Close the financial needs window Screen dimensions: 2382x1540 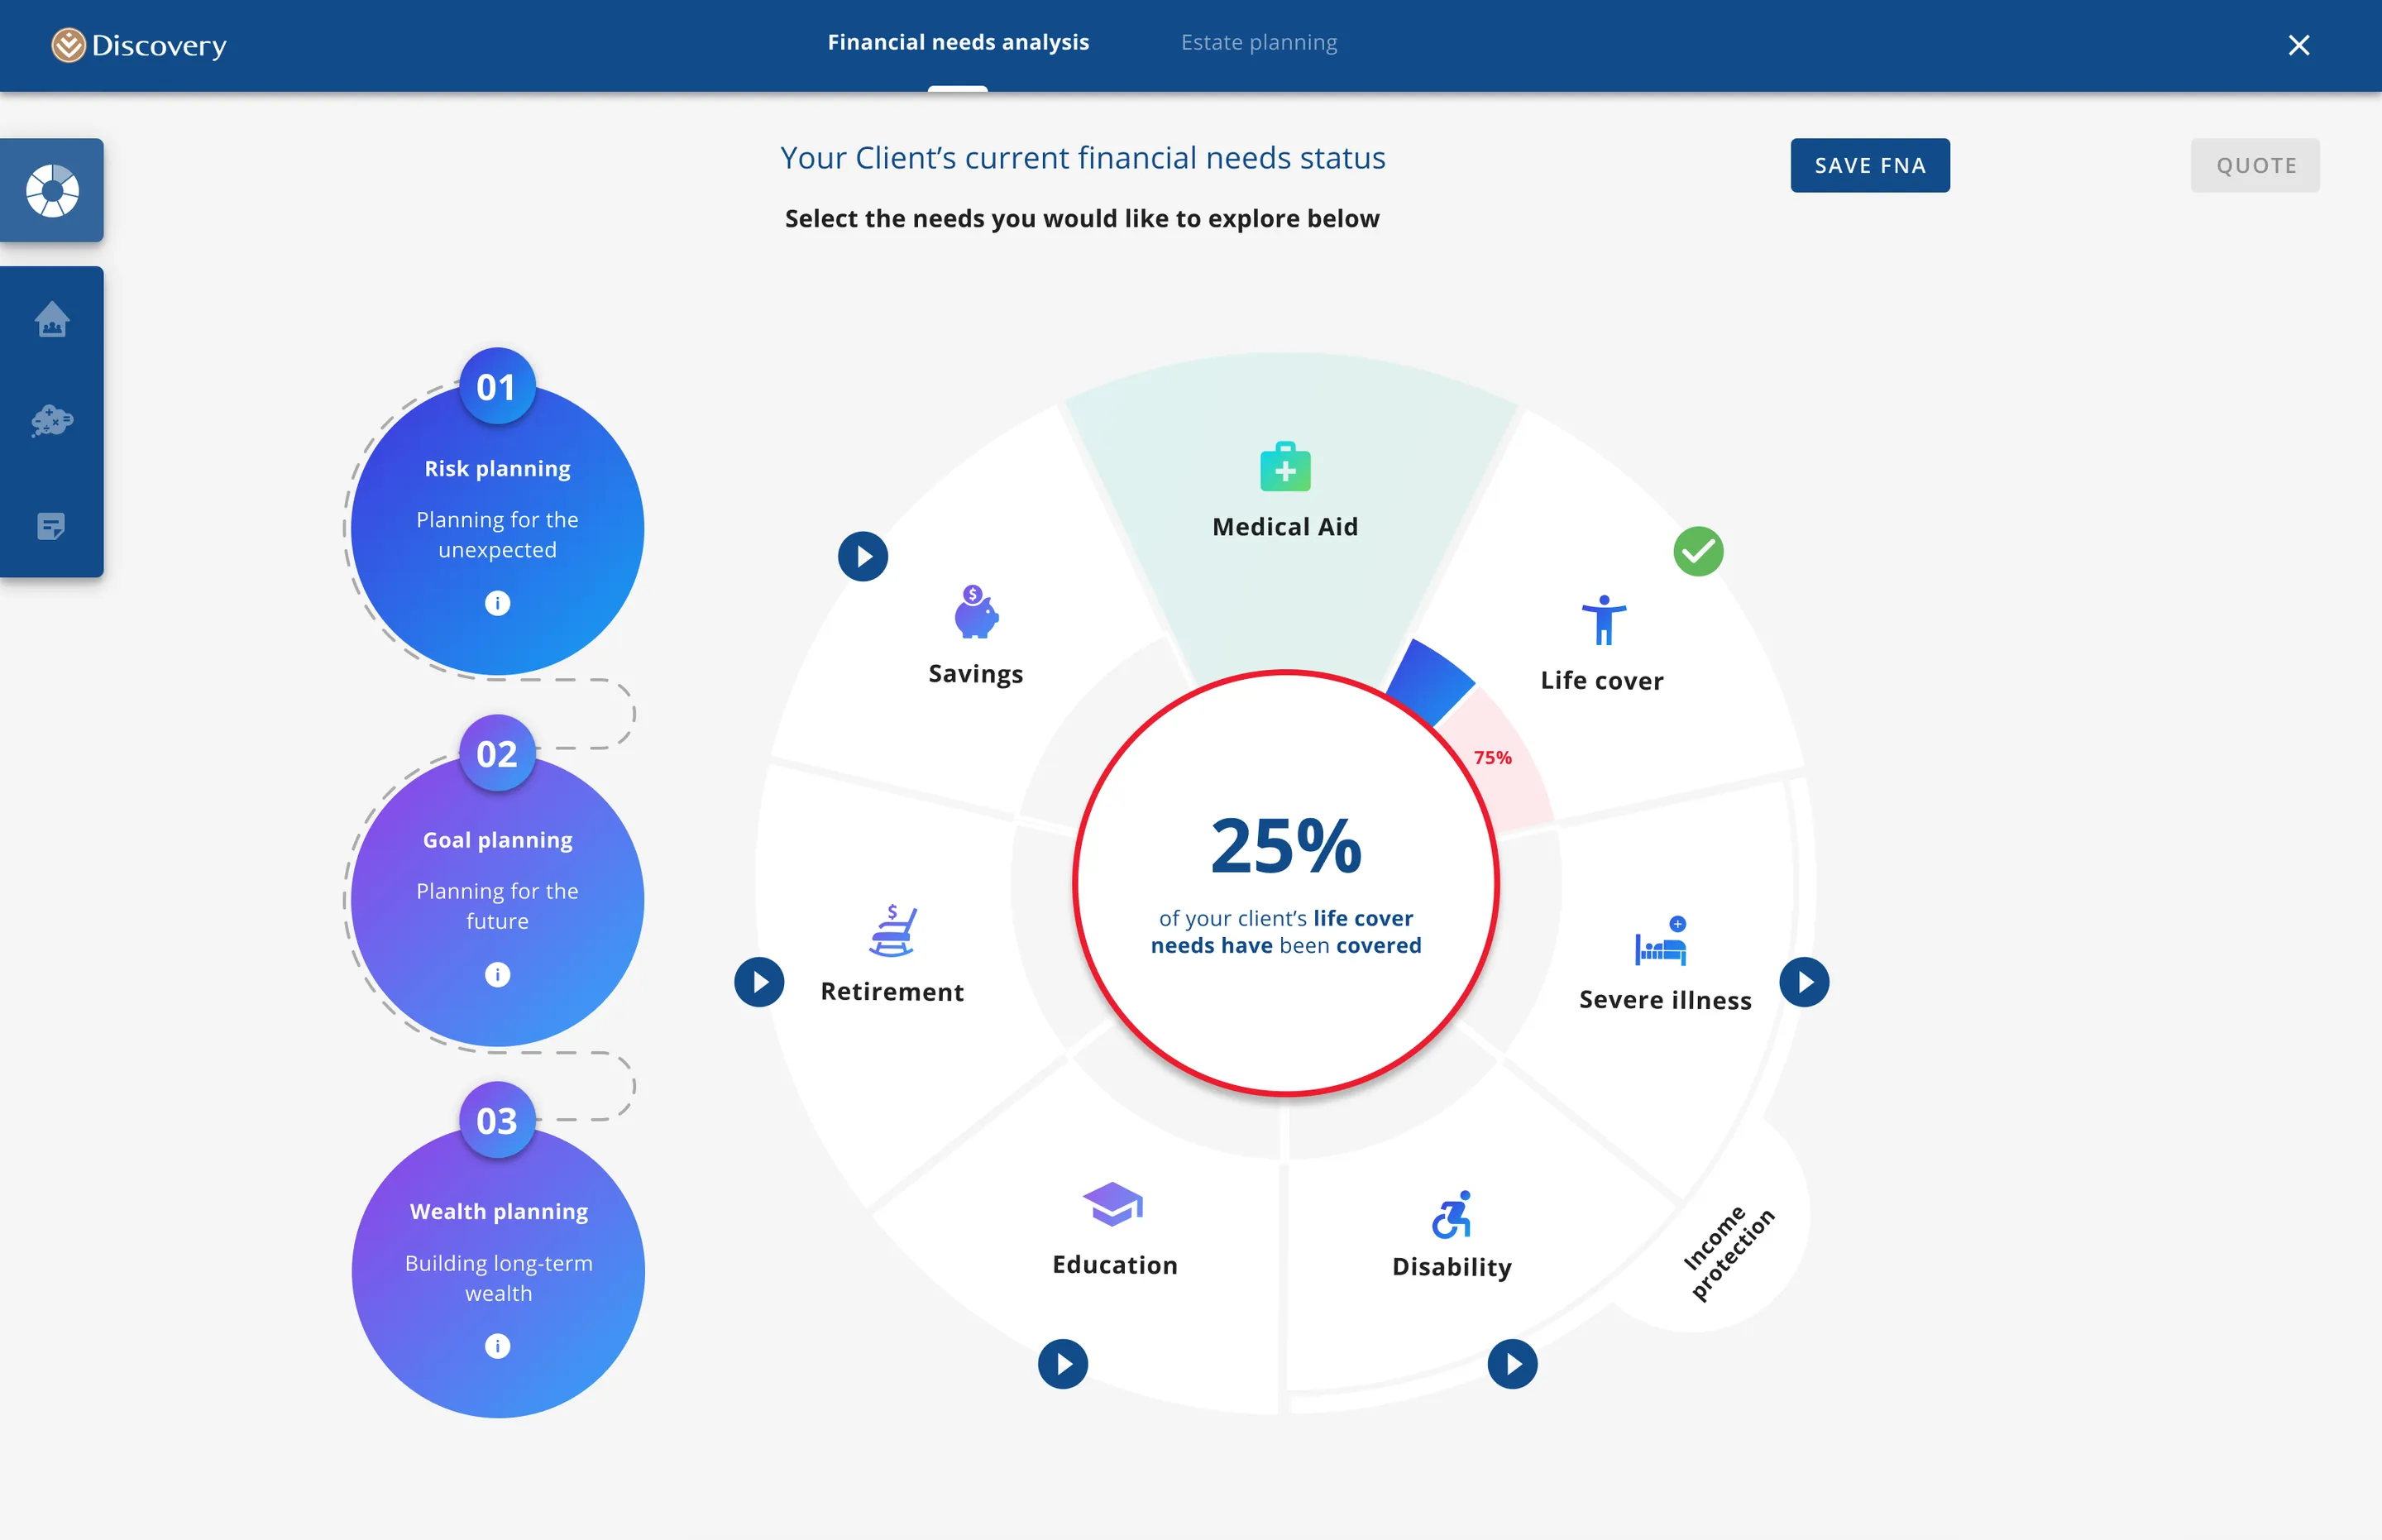(2298, 45)
